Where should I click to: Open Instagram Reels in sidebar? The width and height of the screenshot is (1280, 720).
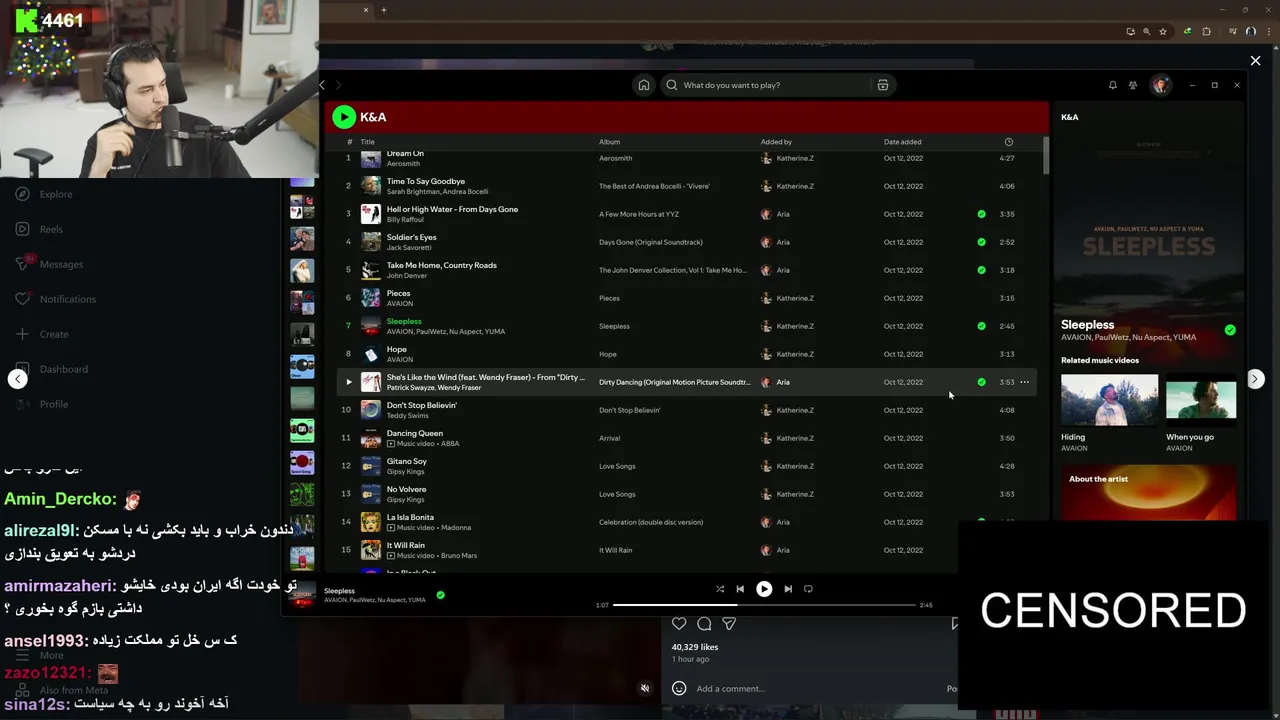[x=40, y=229]
